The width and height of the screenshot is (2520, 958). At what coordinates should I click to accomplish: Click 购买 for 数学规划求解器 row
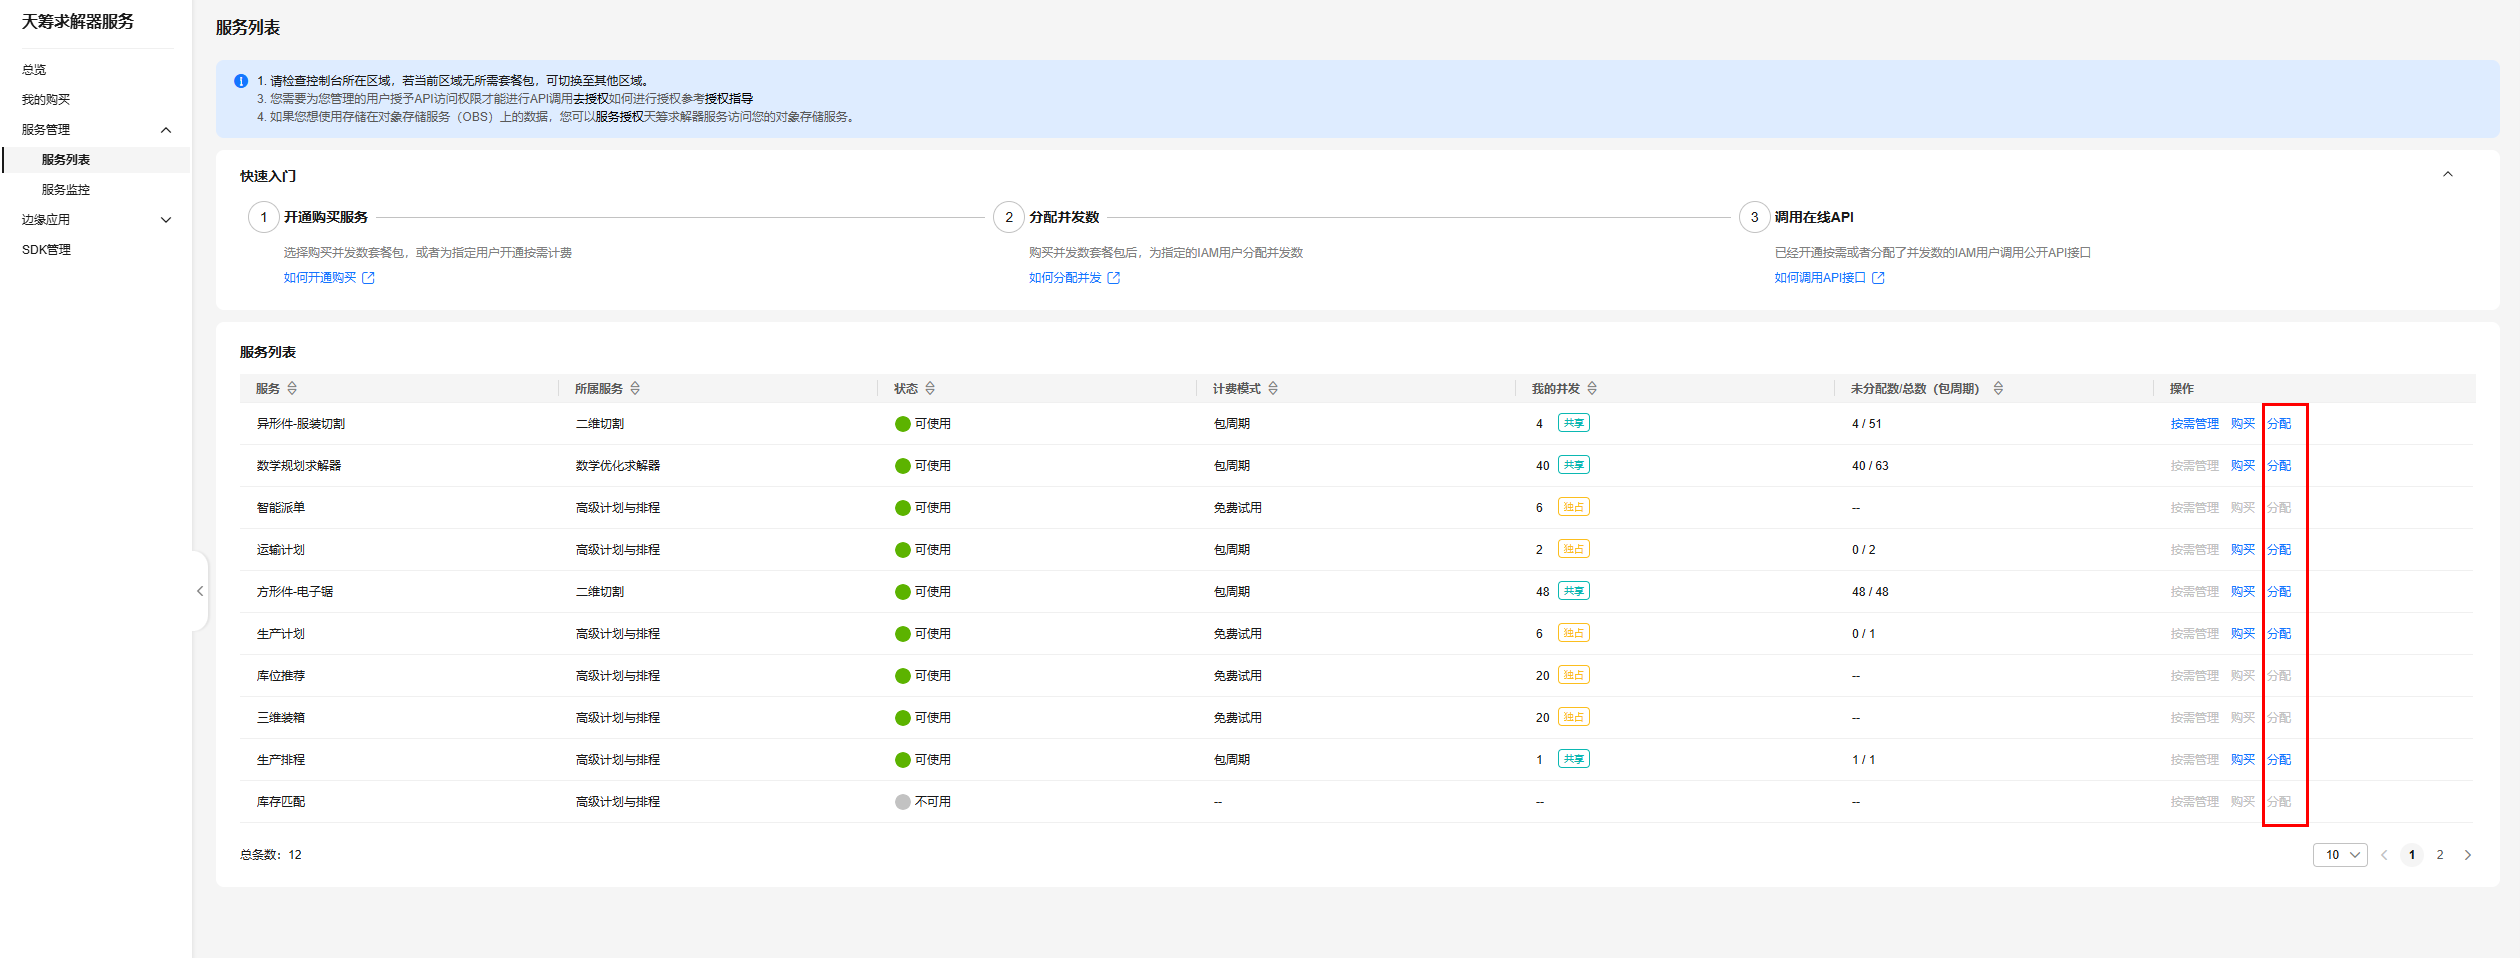[x=2243, y=466]
